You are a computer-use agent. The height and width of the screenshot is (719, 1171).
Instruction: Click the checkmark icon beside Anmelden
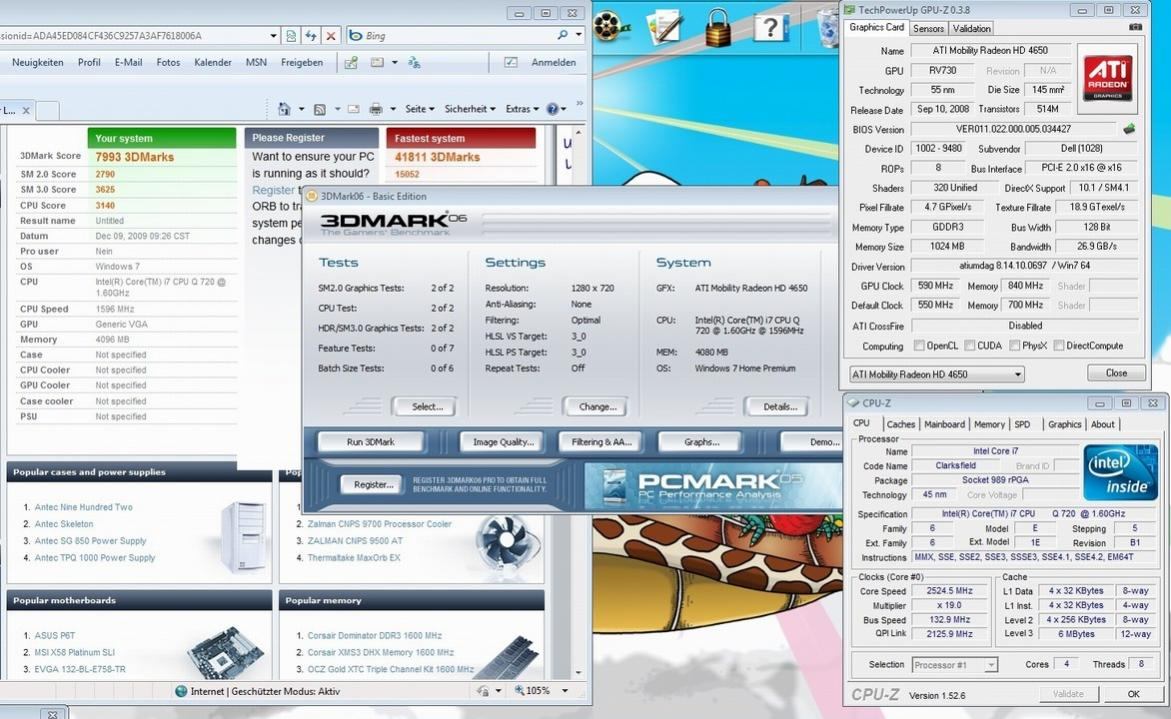click(x=511, y=63)
